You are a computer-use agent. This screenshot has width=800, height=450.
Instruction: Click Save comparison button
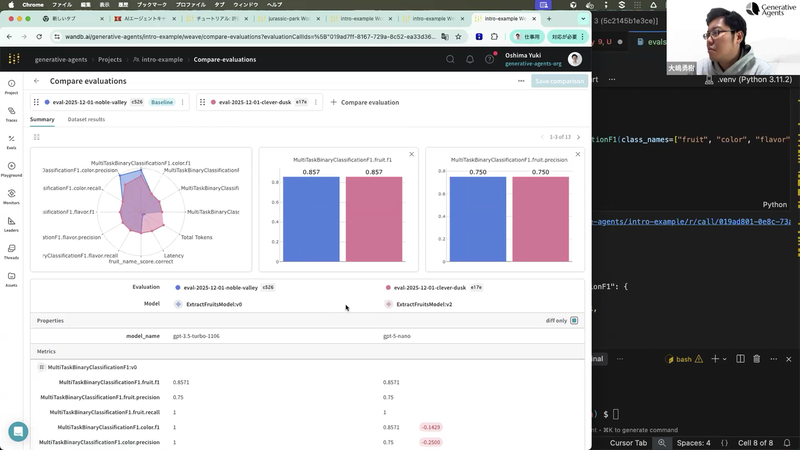click(559, 81)
